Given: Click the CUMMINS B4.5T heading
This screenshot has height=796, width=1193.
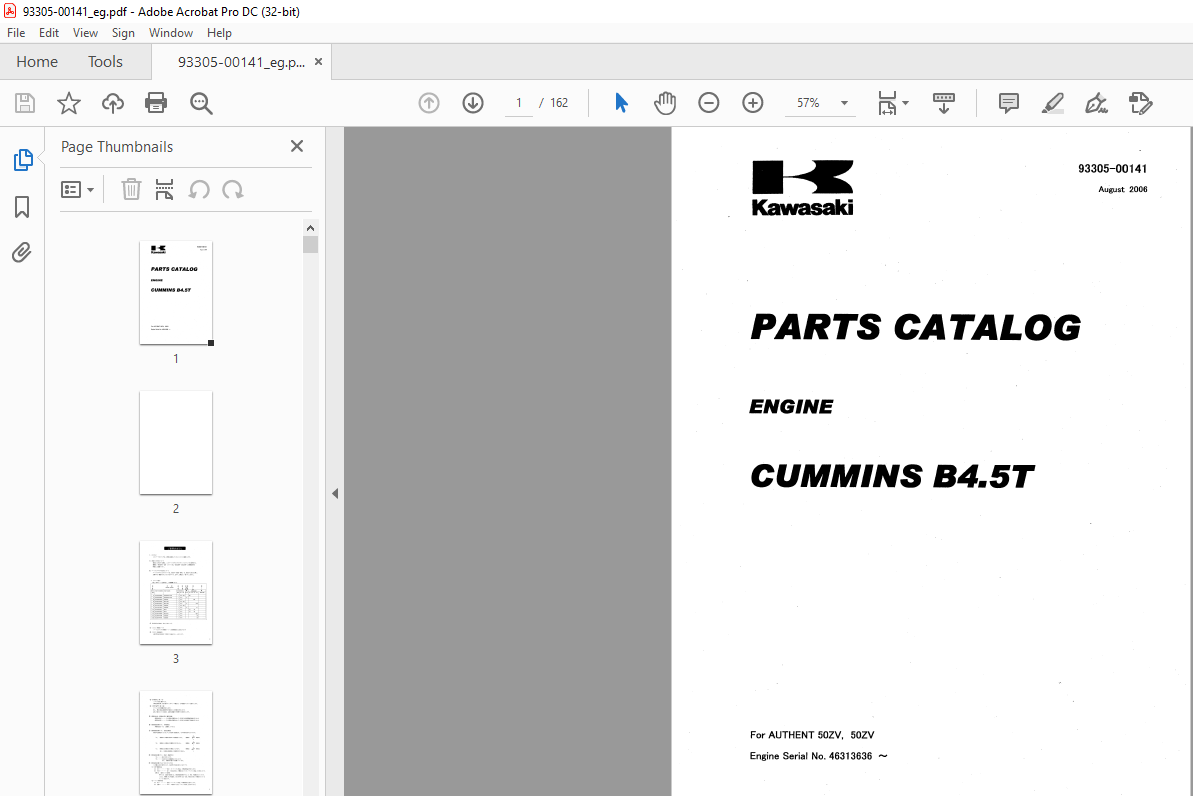Looking at the screenshot, I should pyautogui.click(x=892, y=476).
